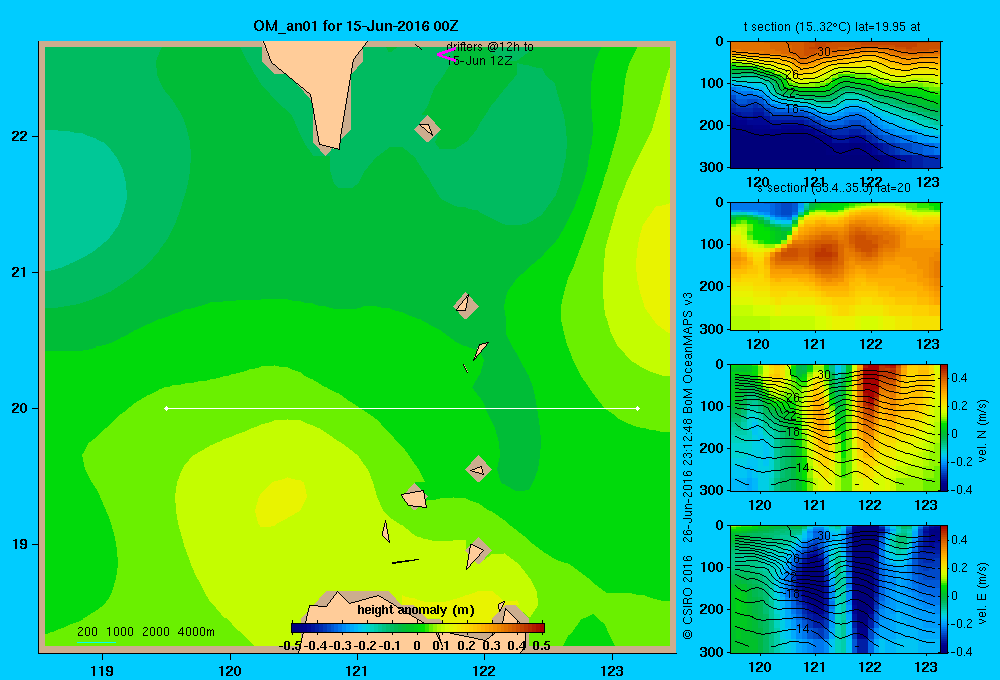This screenshot has height=680, width=1000.
Task: Click the left endpoint of the white section line
Action: pyautogui.click(x=166, y=408)
